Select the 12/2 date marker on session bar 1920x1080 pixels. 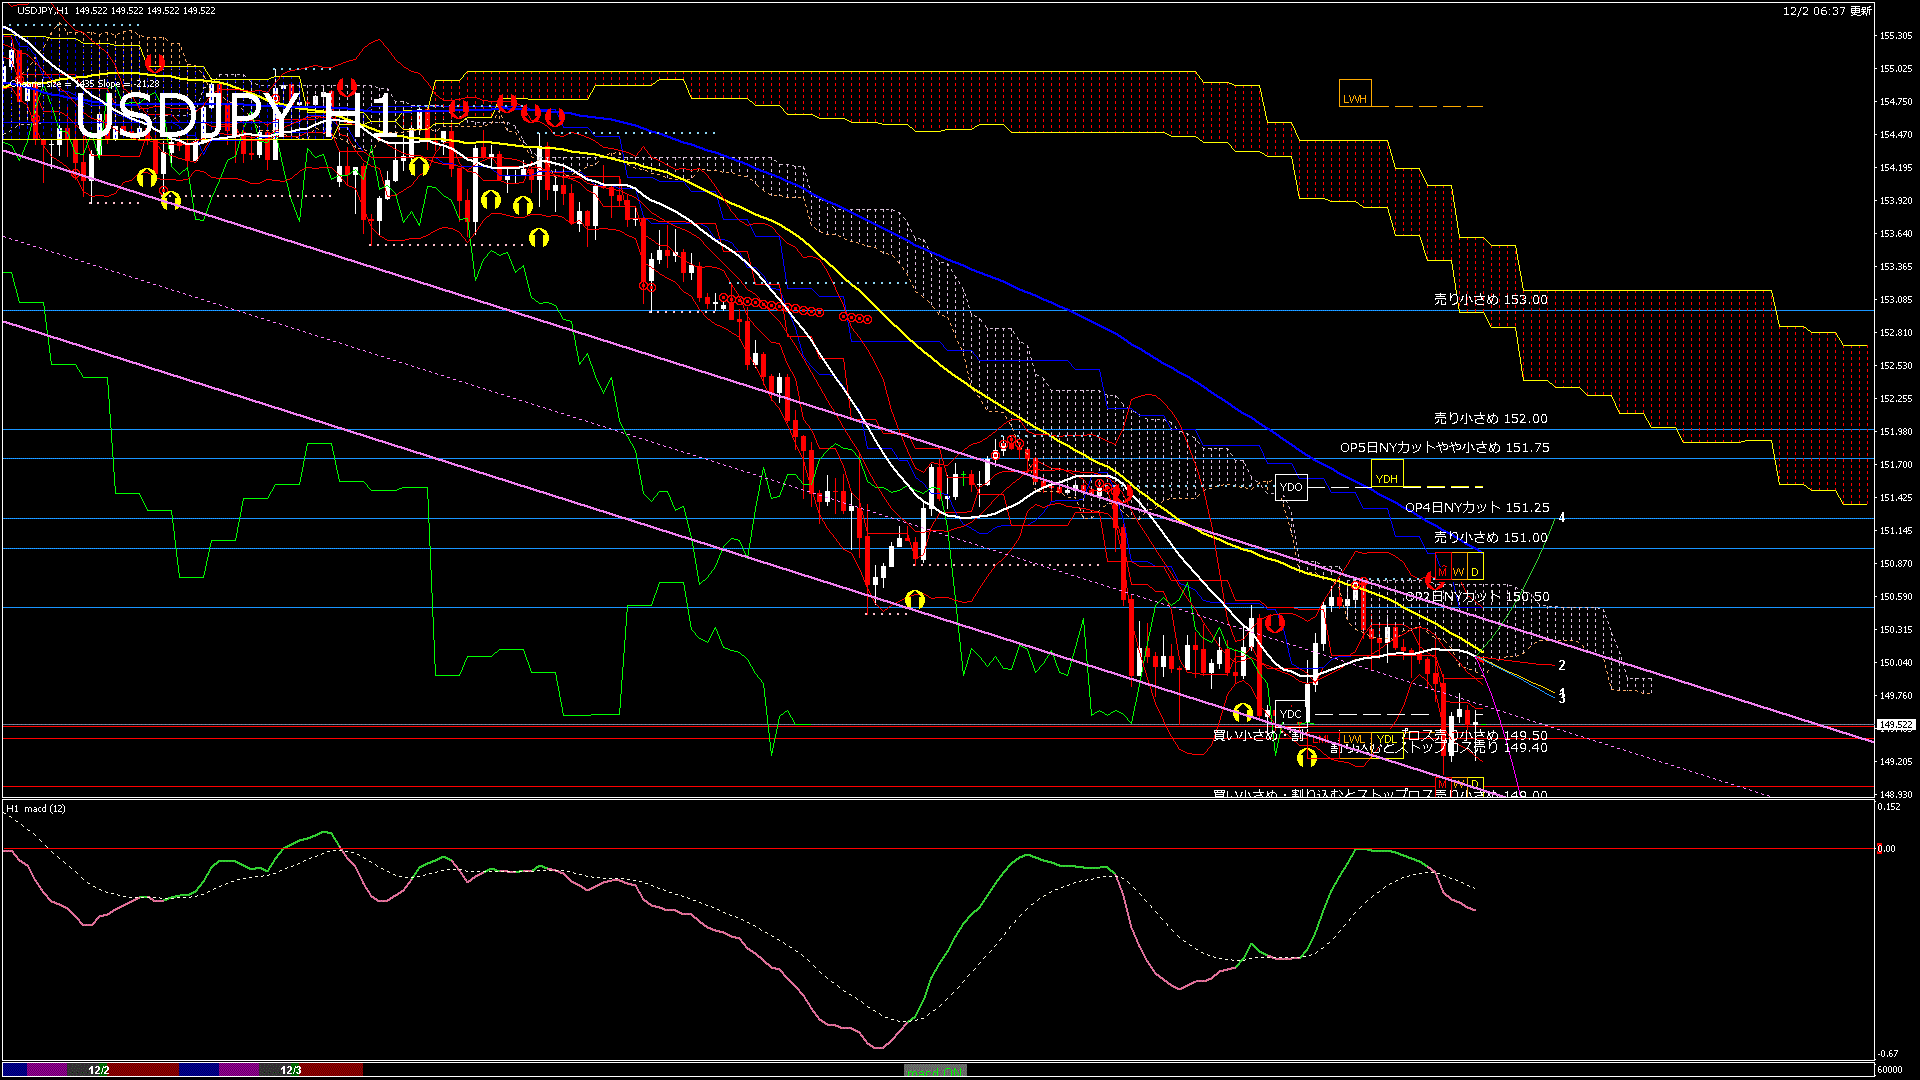point(99,1070)
